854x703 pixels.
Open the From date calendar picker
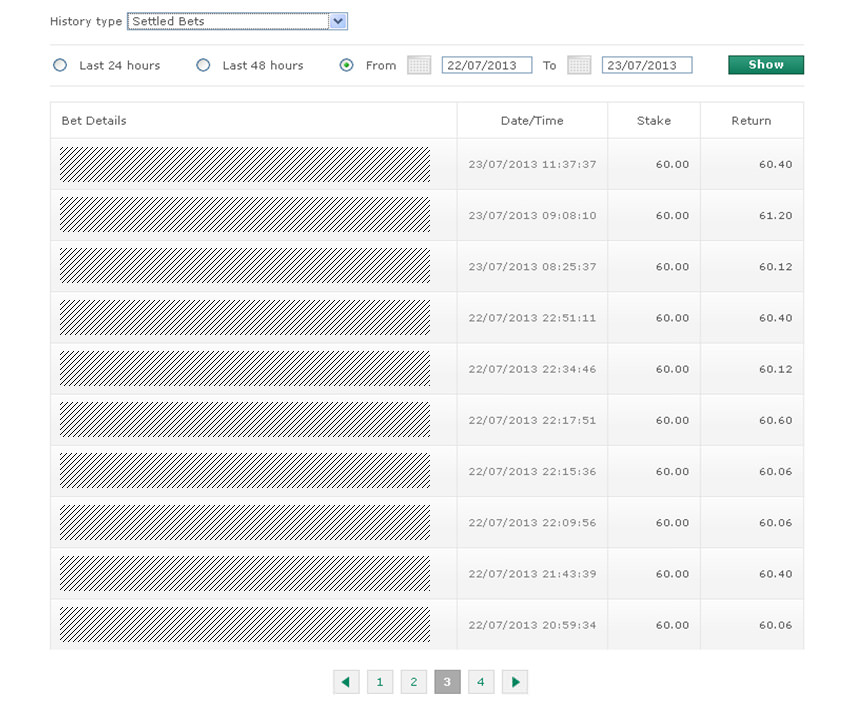point(419,65)
